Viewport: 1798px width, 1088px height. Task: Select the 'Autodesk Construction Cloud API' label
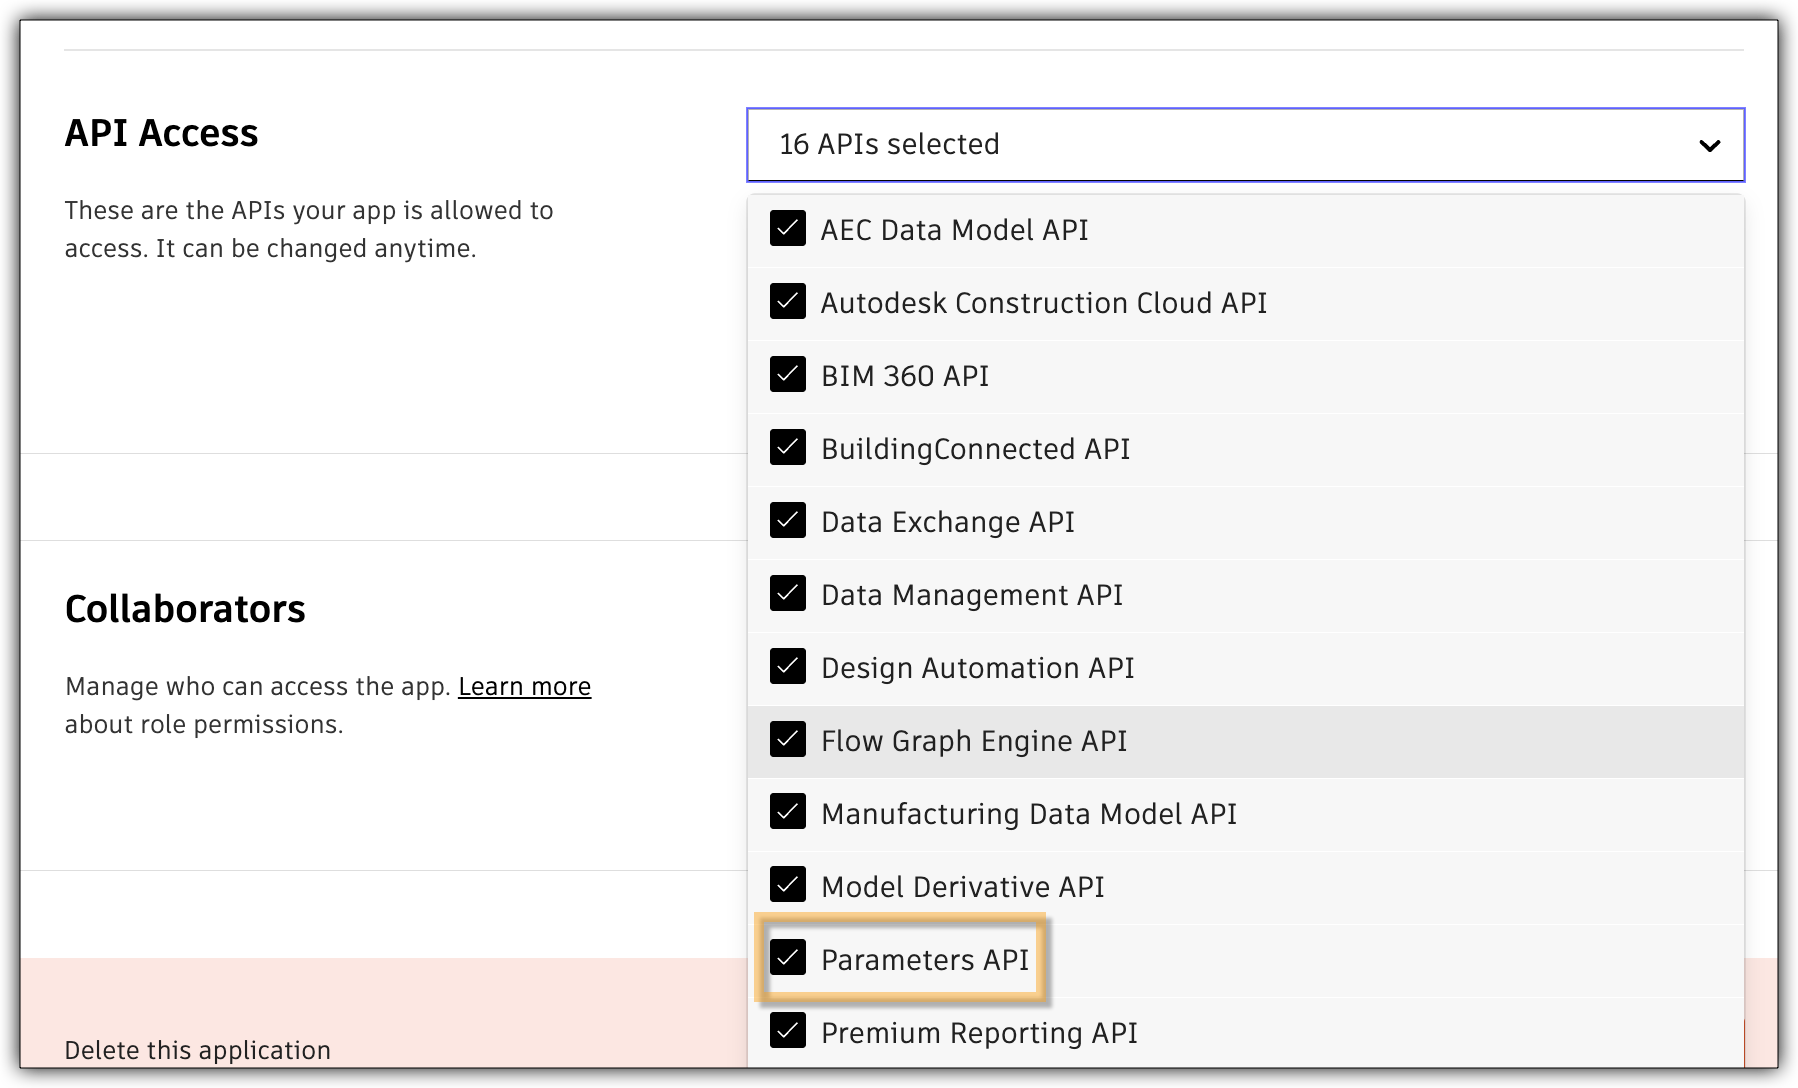pyautogui.click(x=1044, y=303)
